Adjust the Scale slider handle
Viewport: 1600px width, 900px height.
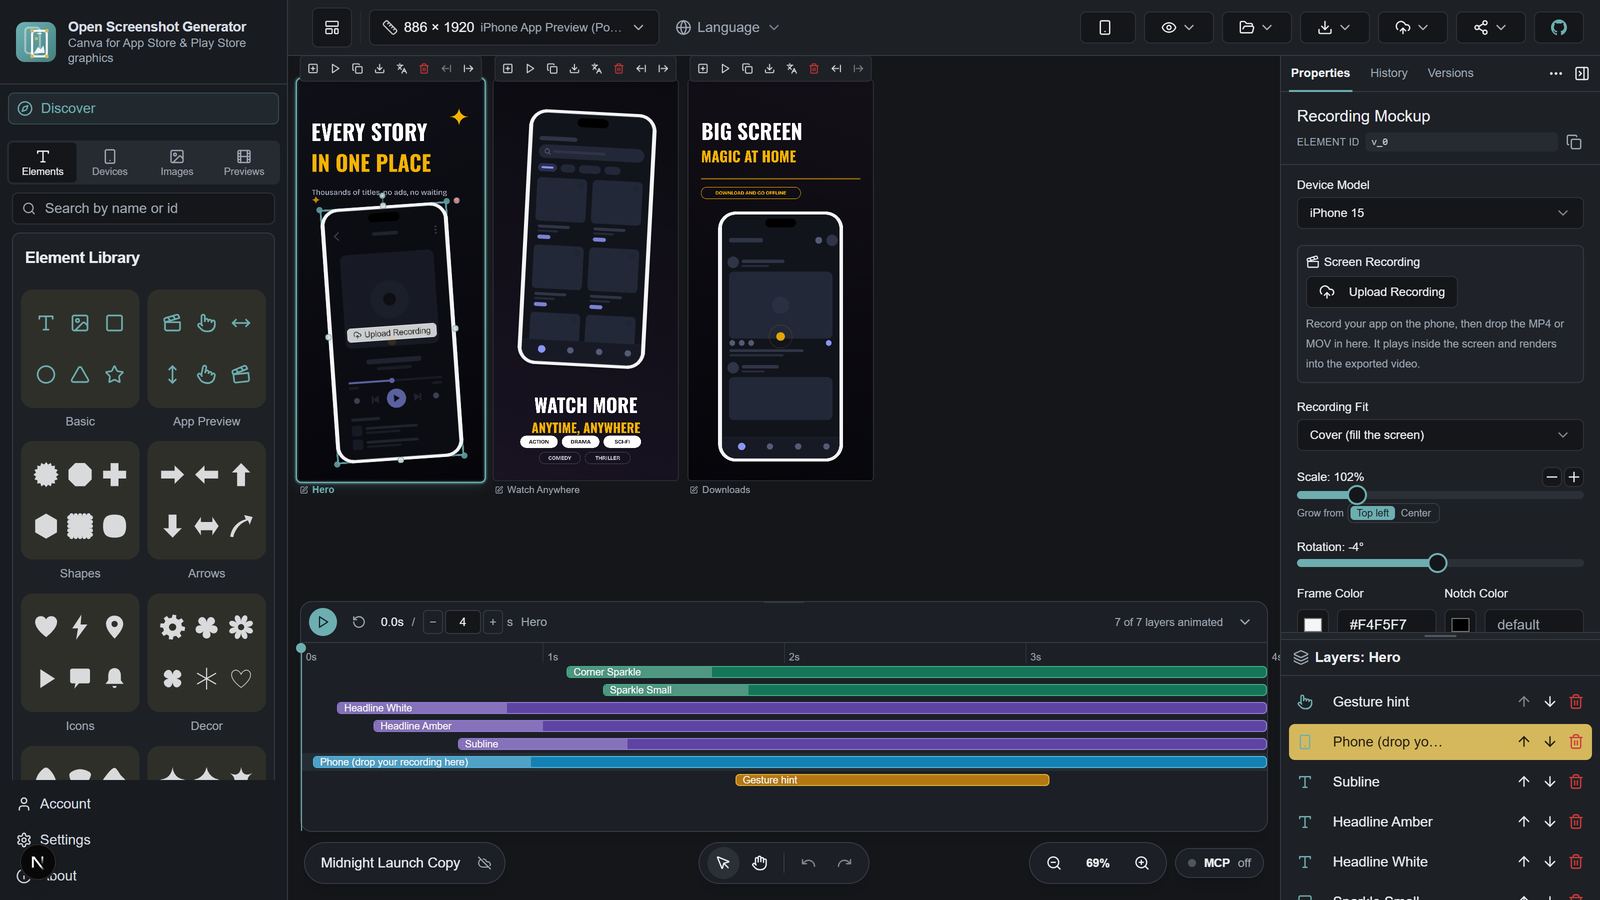(x=1357, y=495)
